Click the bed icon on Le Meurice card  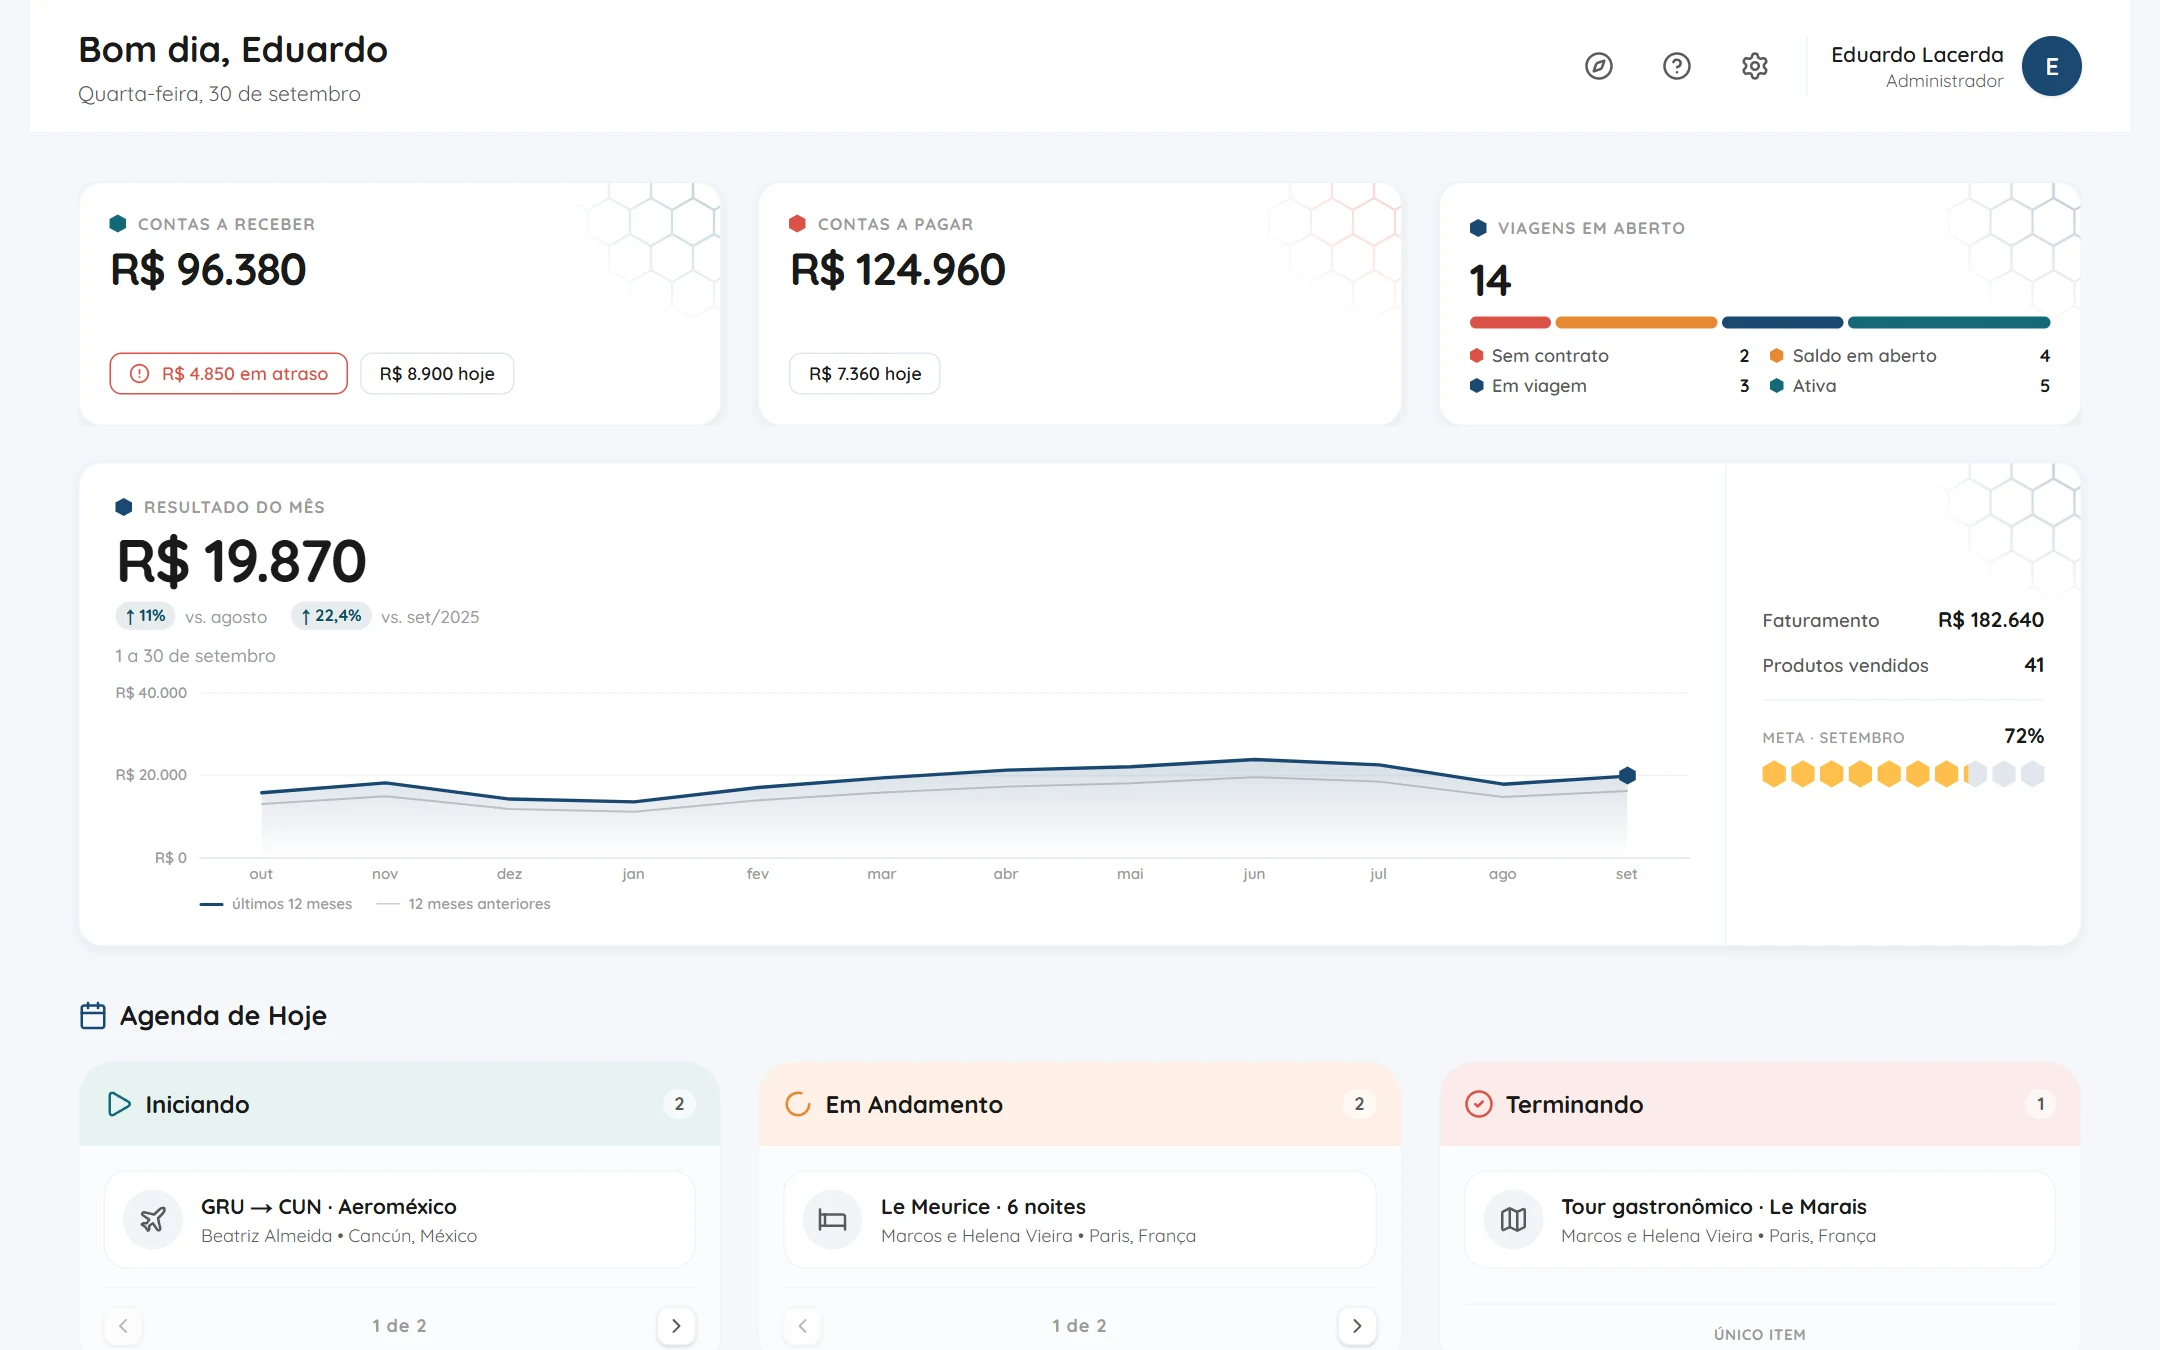click(832, 1220)
